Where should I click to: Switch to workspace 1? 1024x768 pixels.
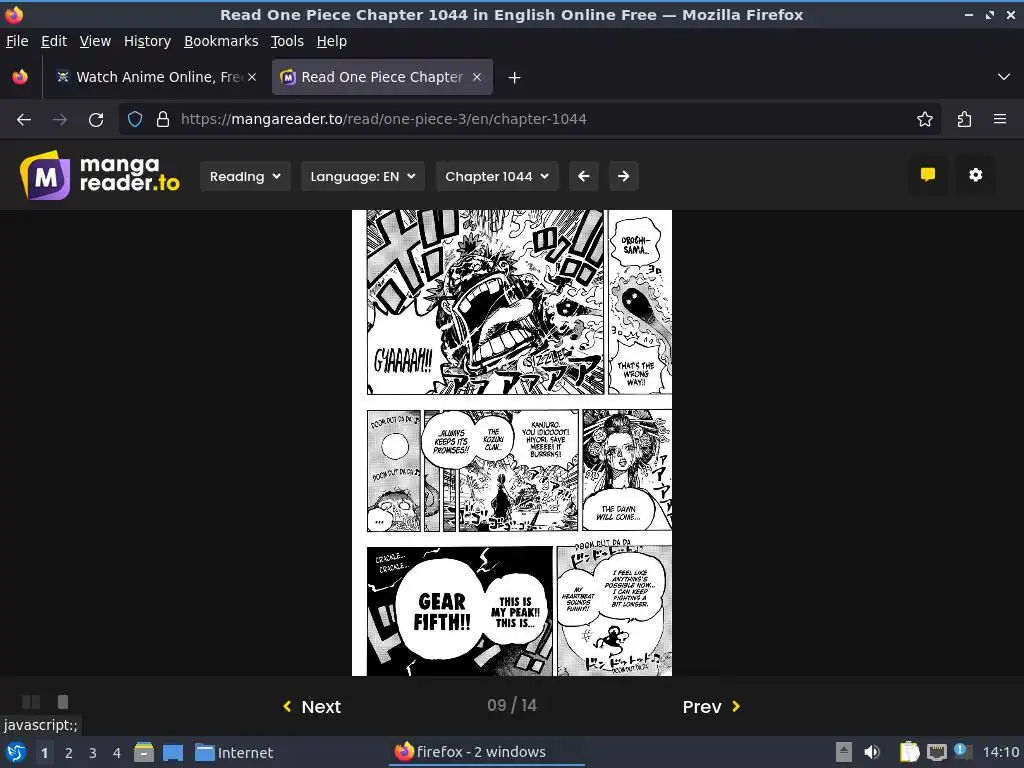click(44, 753)
